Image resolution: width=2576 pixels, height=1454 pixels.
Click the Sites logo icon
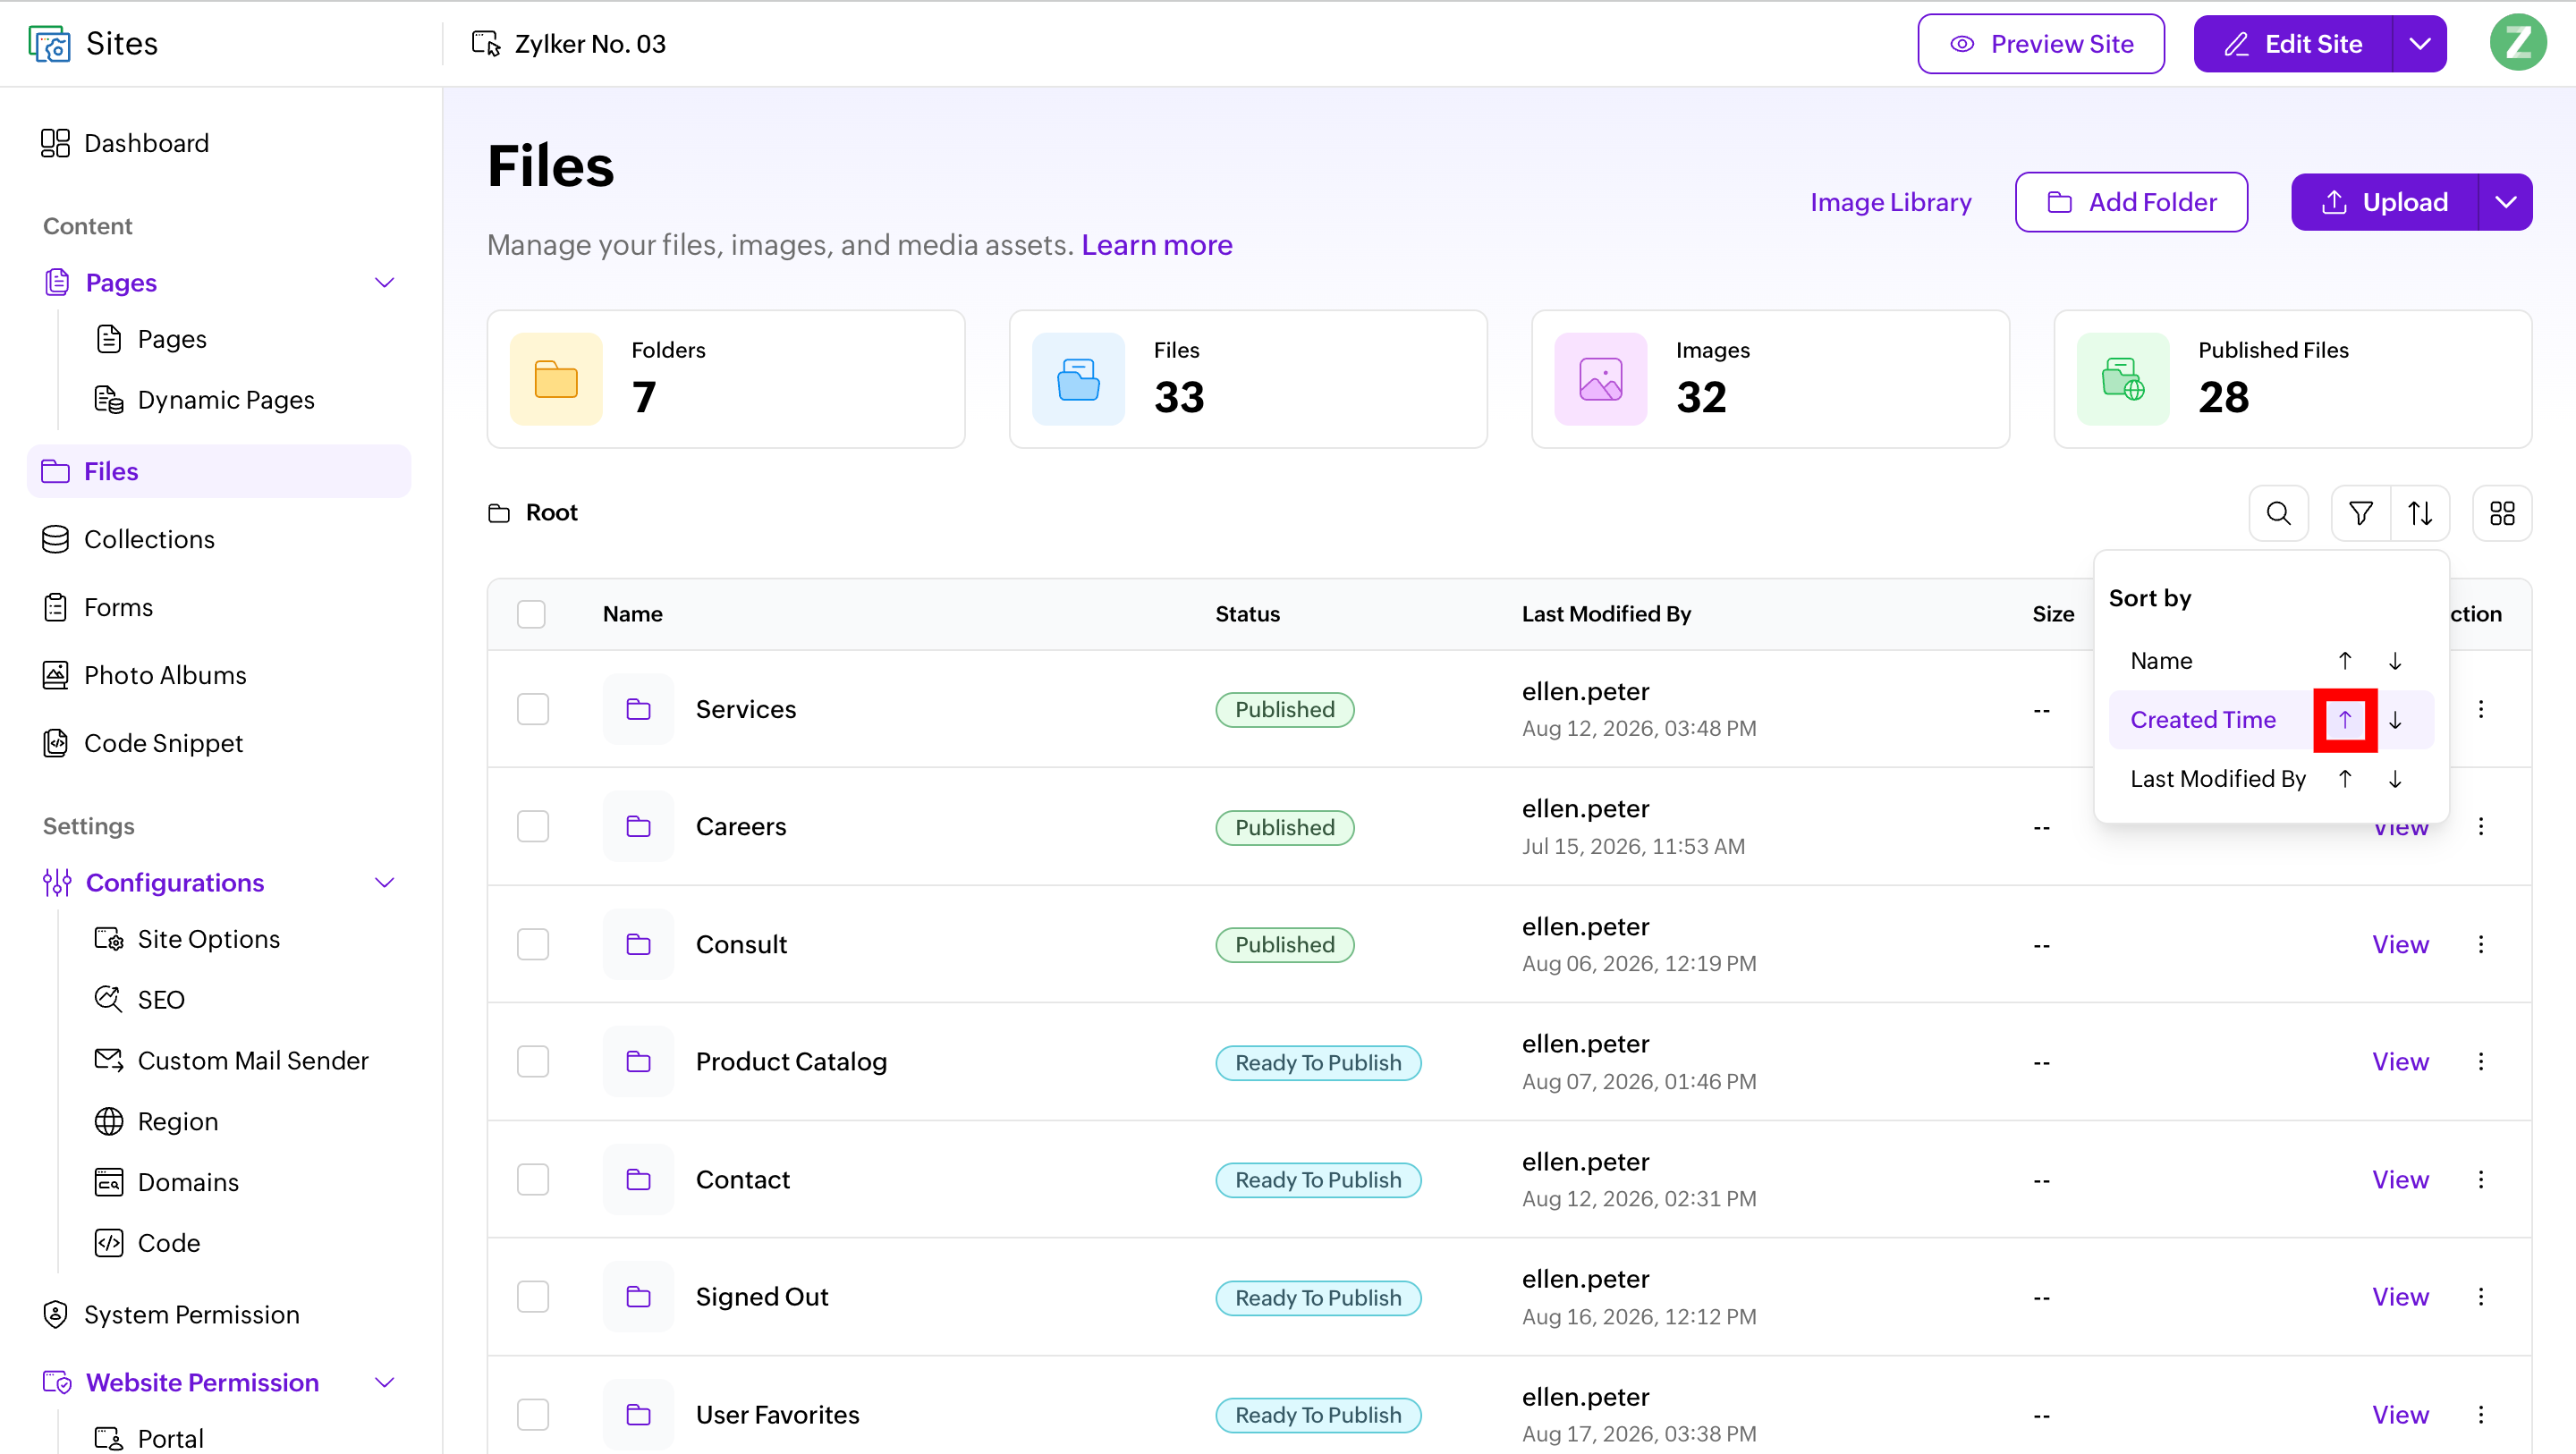coord(49,43)
